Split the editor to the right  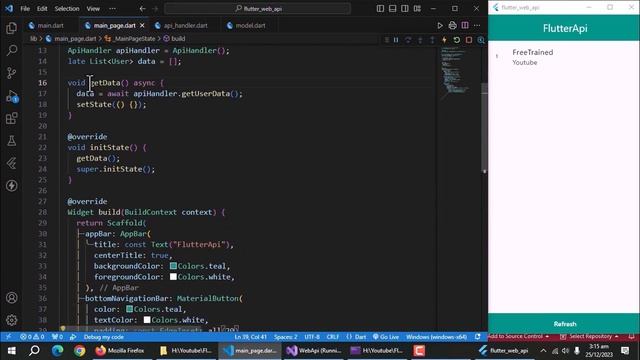[x=465, y=25]
